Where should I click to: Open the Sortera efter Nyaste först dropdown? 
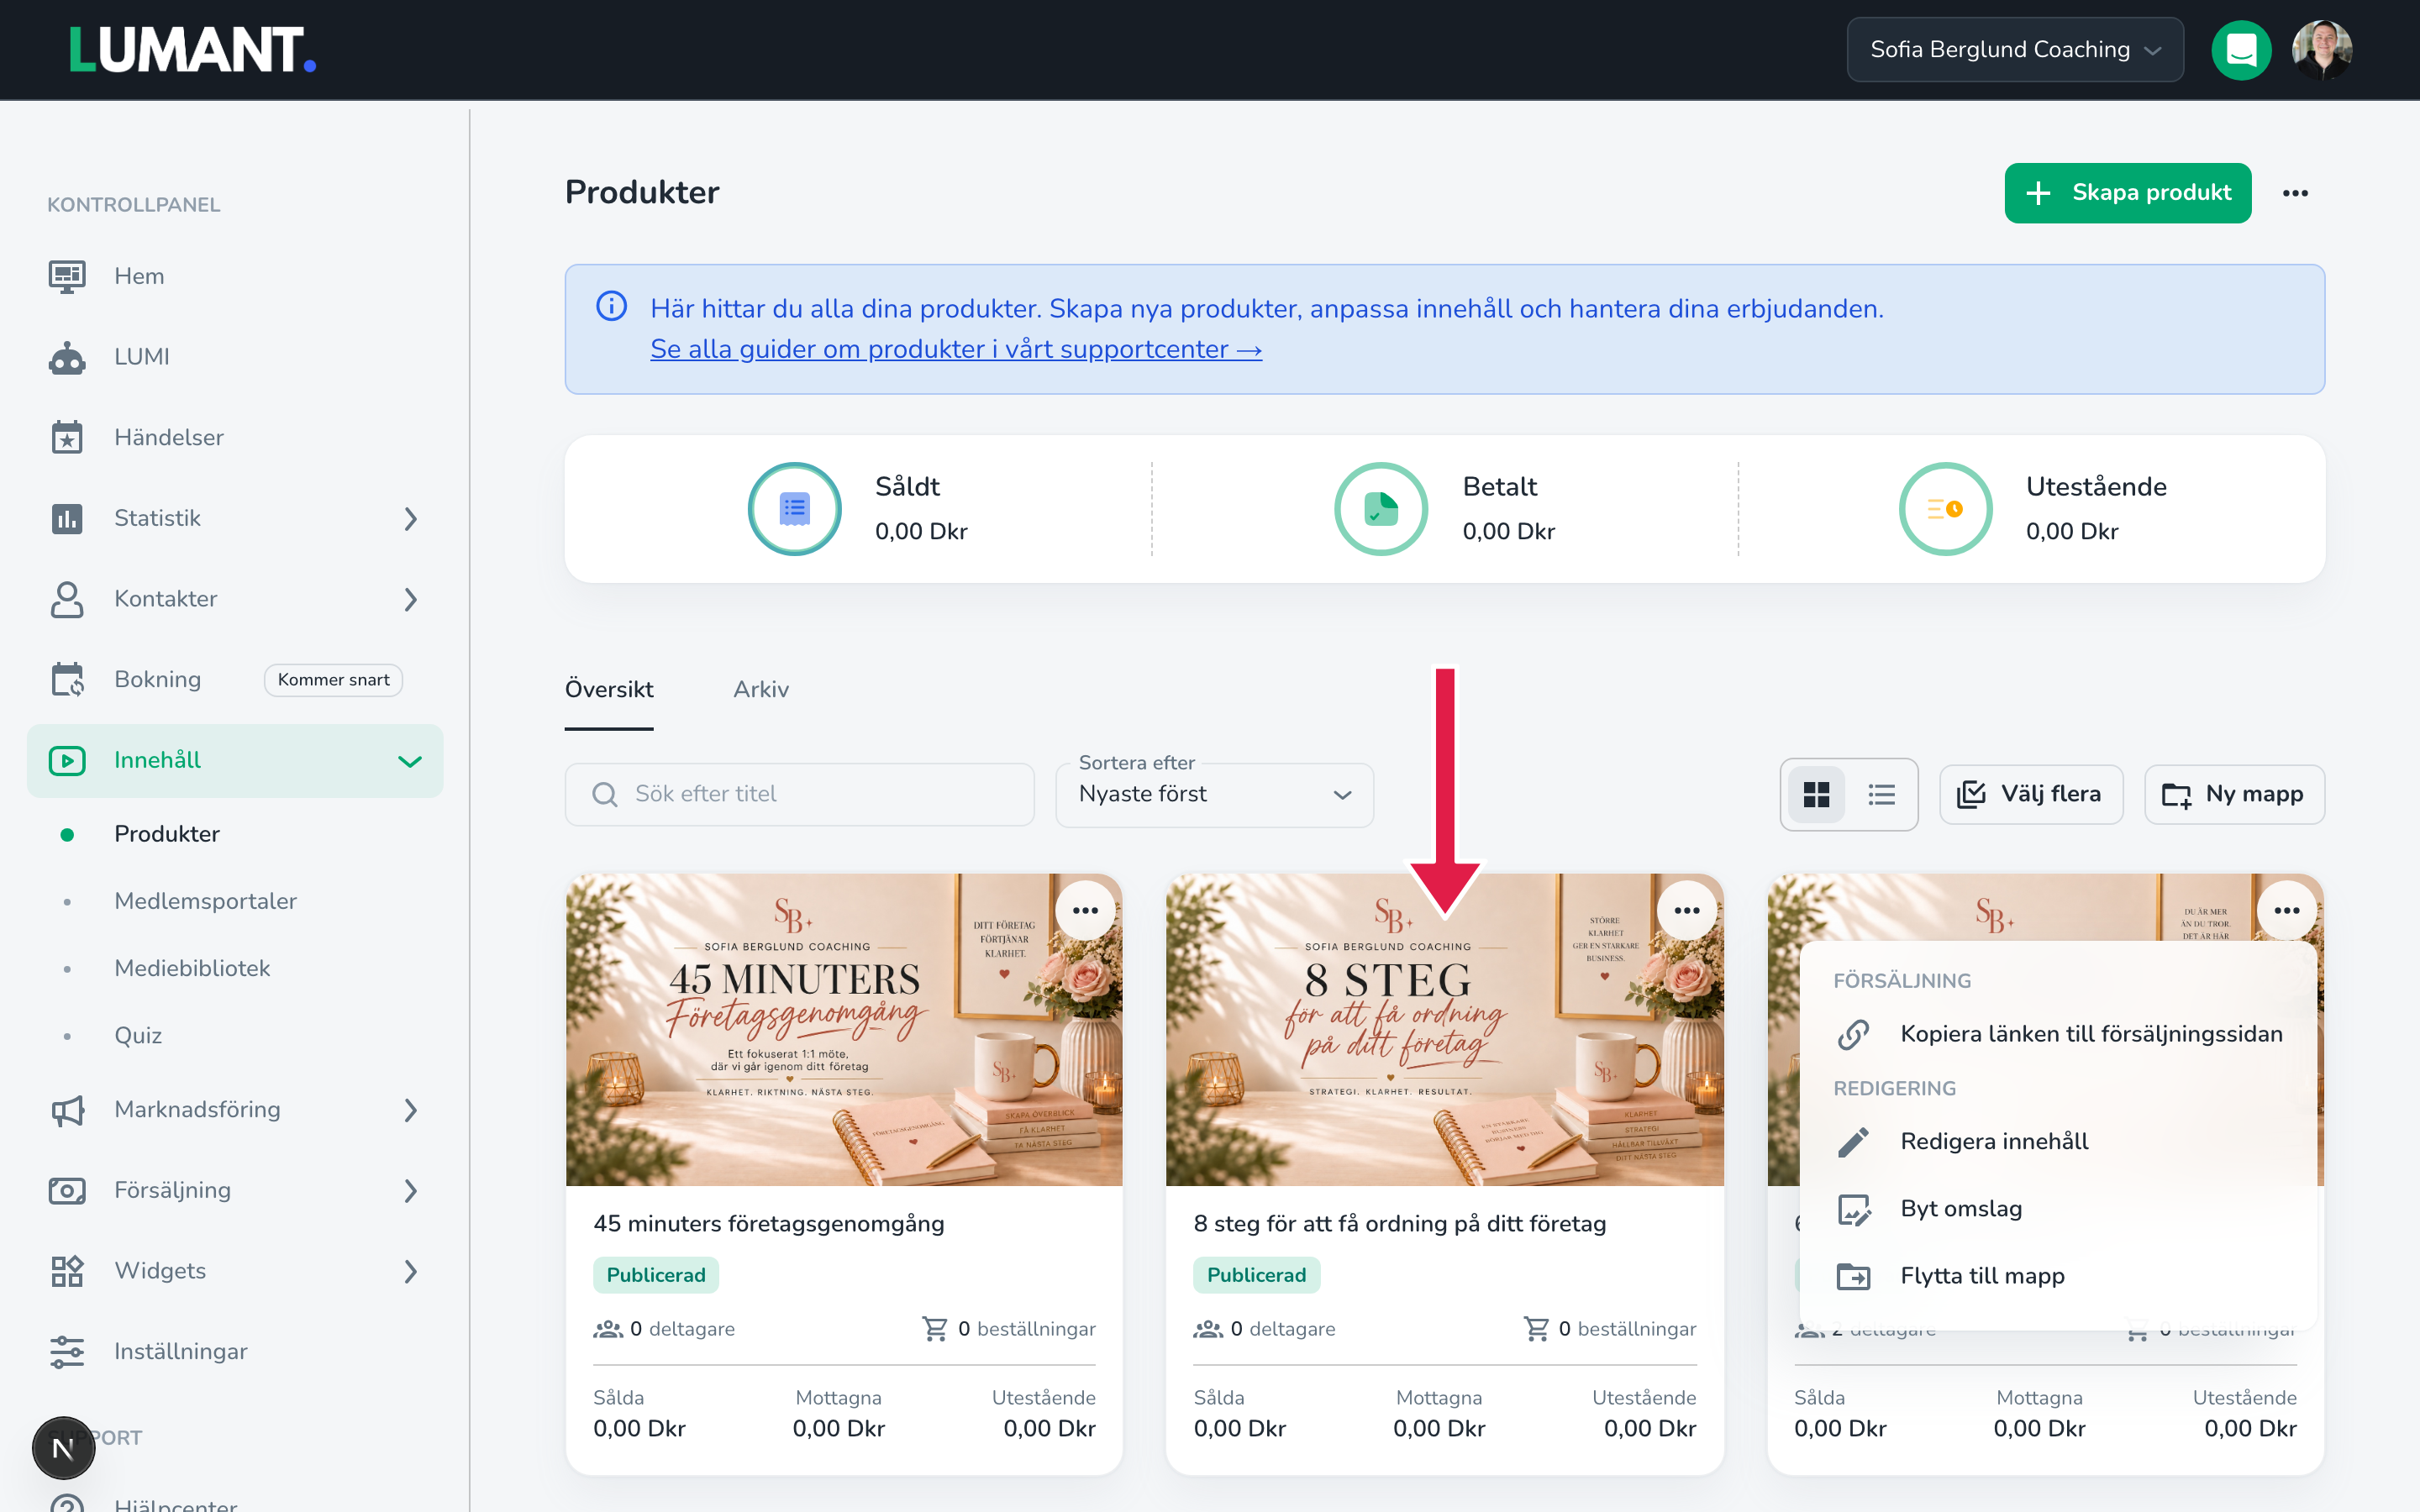pyautogui.click(x=1214, y=794)
